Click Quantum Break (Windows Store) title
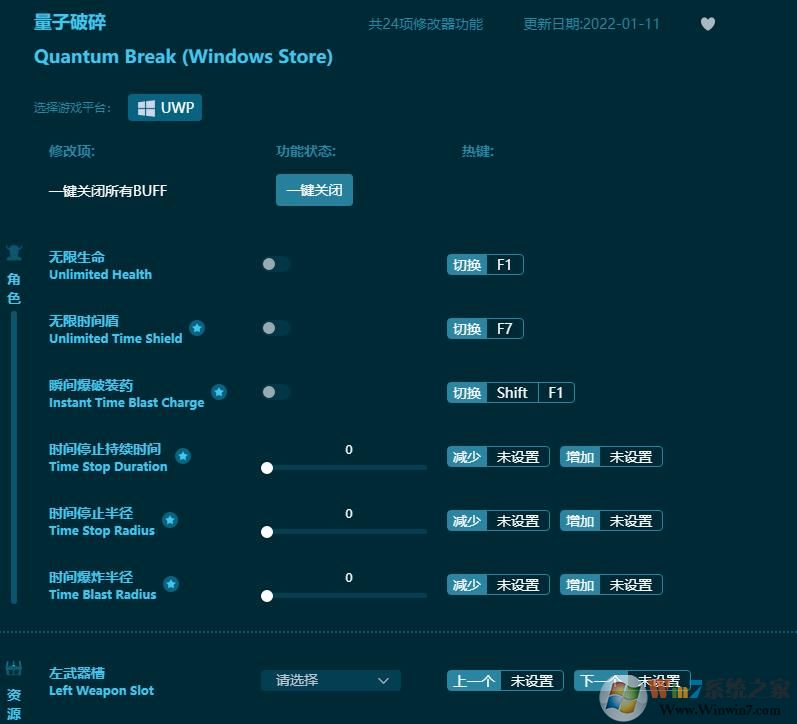 (183, 56)
